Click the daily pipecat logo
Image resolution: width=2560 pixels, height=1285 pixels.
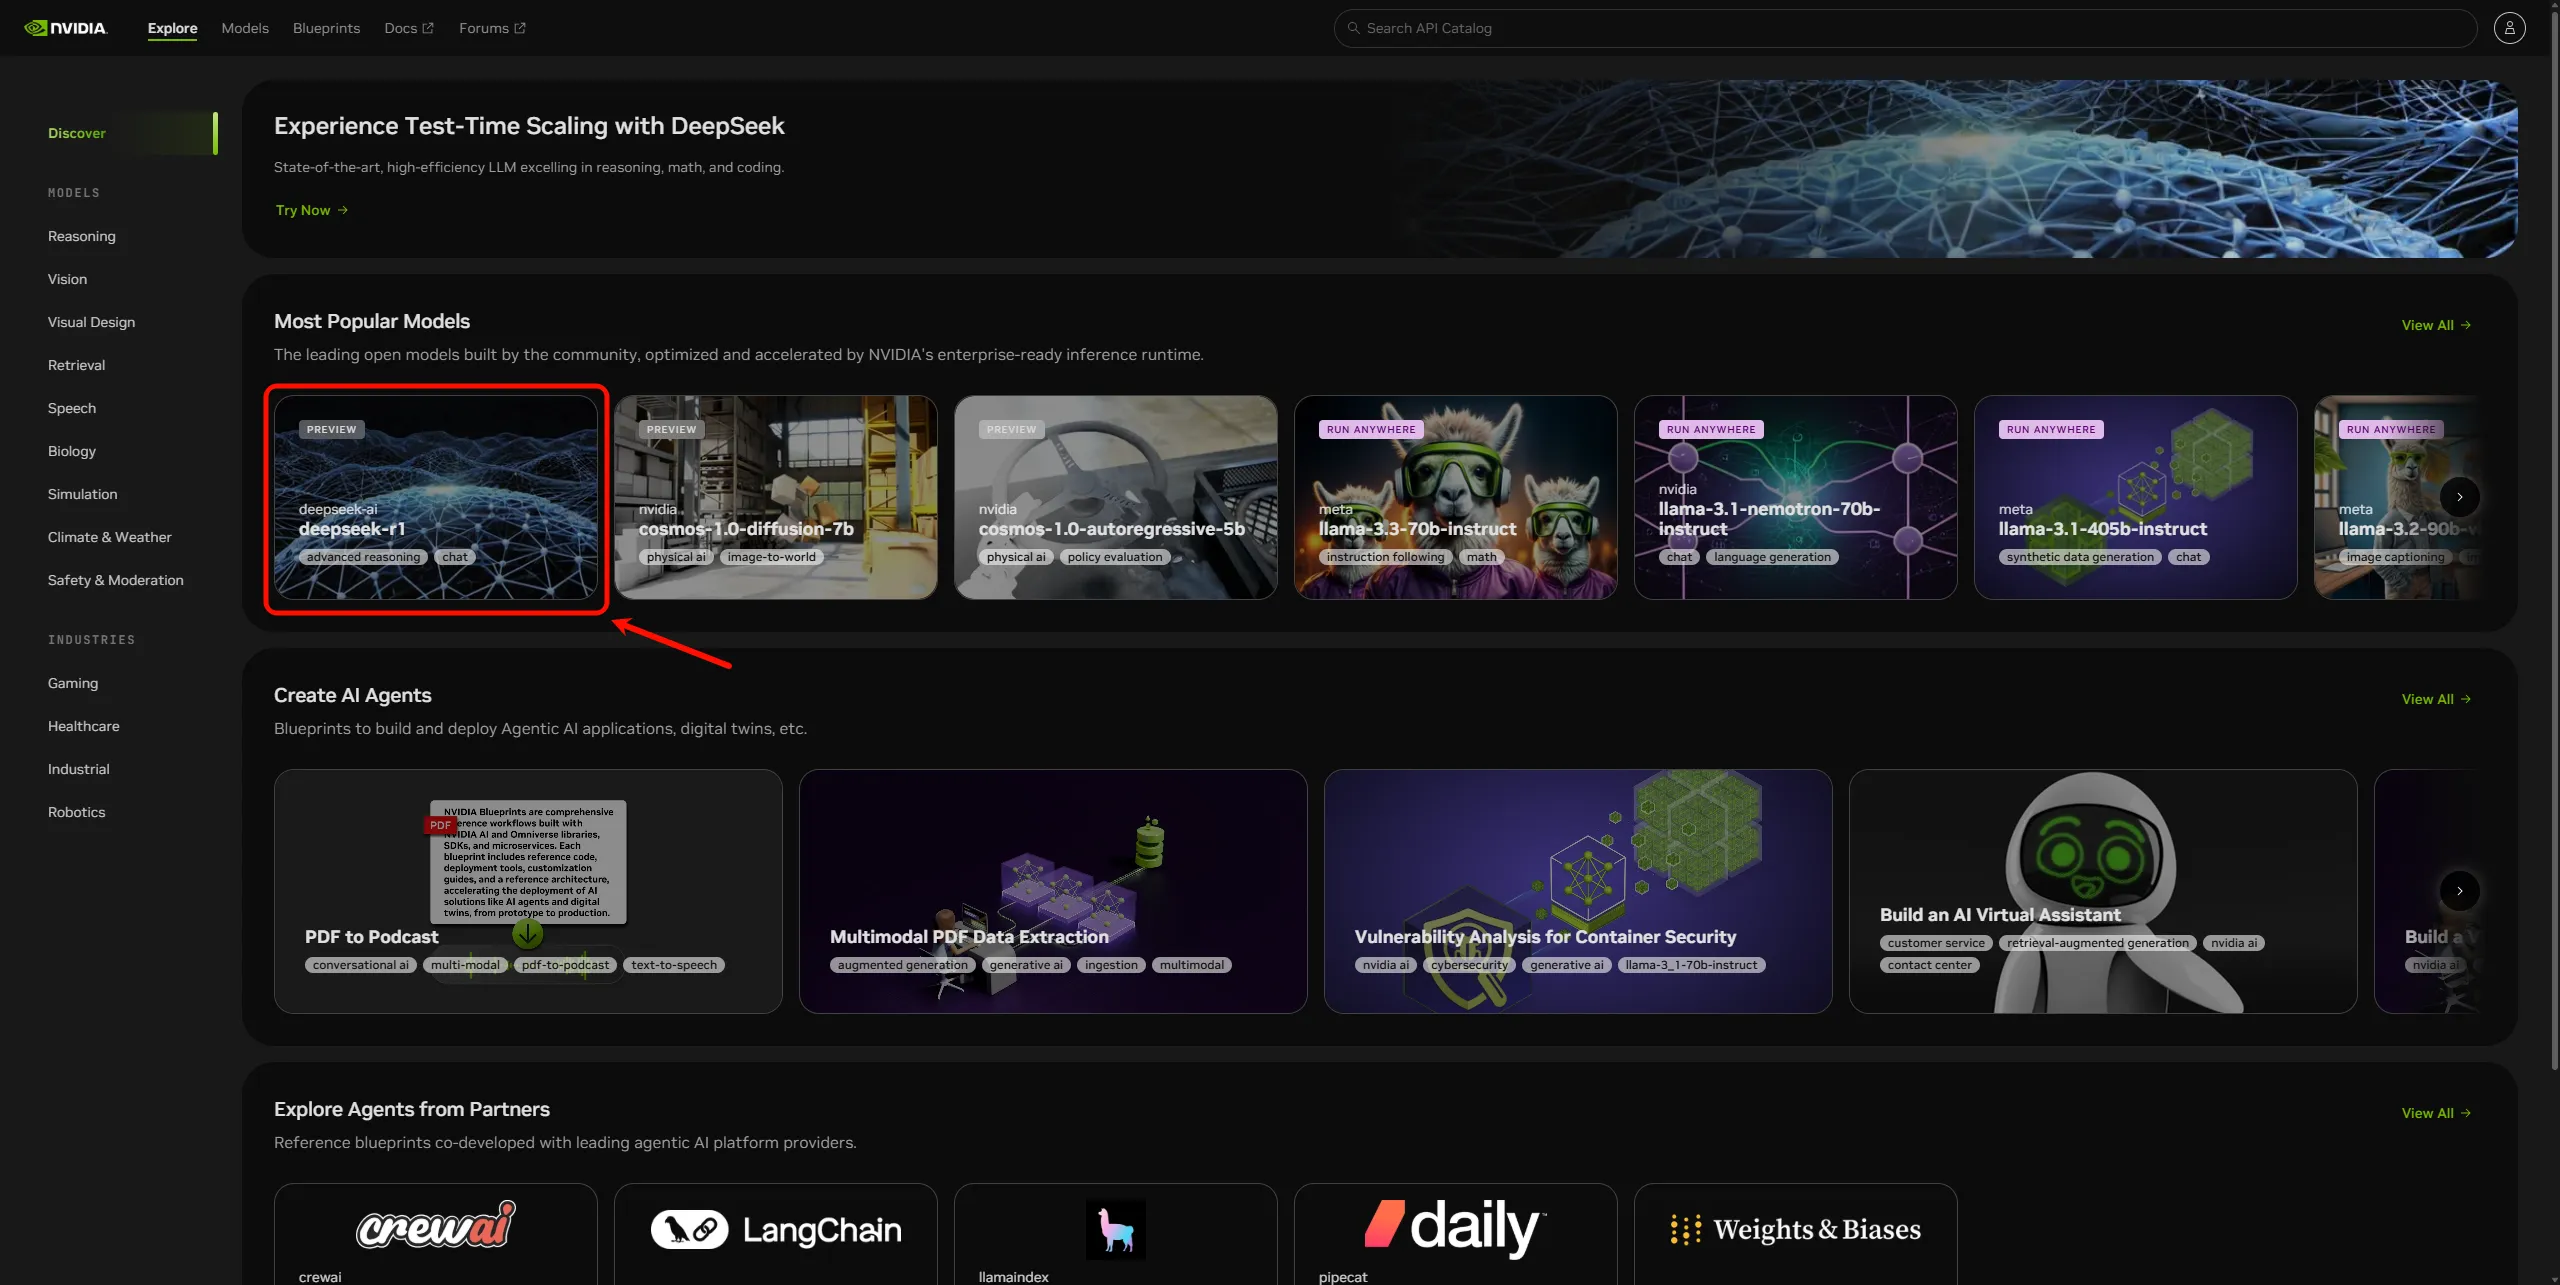tap(1455, 1226)
